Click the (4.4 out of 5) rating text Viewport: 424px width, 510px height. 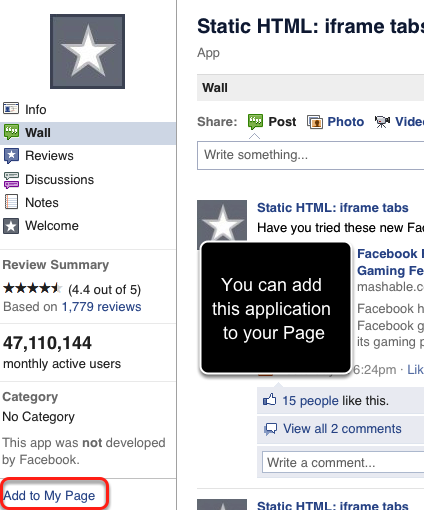point(105,290)
